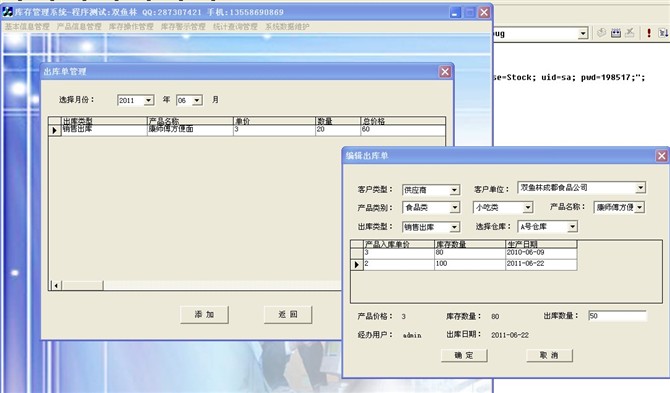Select the total price cell 60
The image size is (670, 393).
pyautogui.click(x=403, y=130)
